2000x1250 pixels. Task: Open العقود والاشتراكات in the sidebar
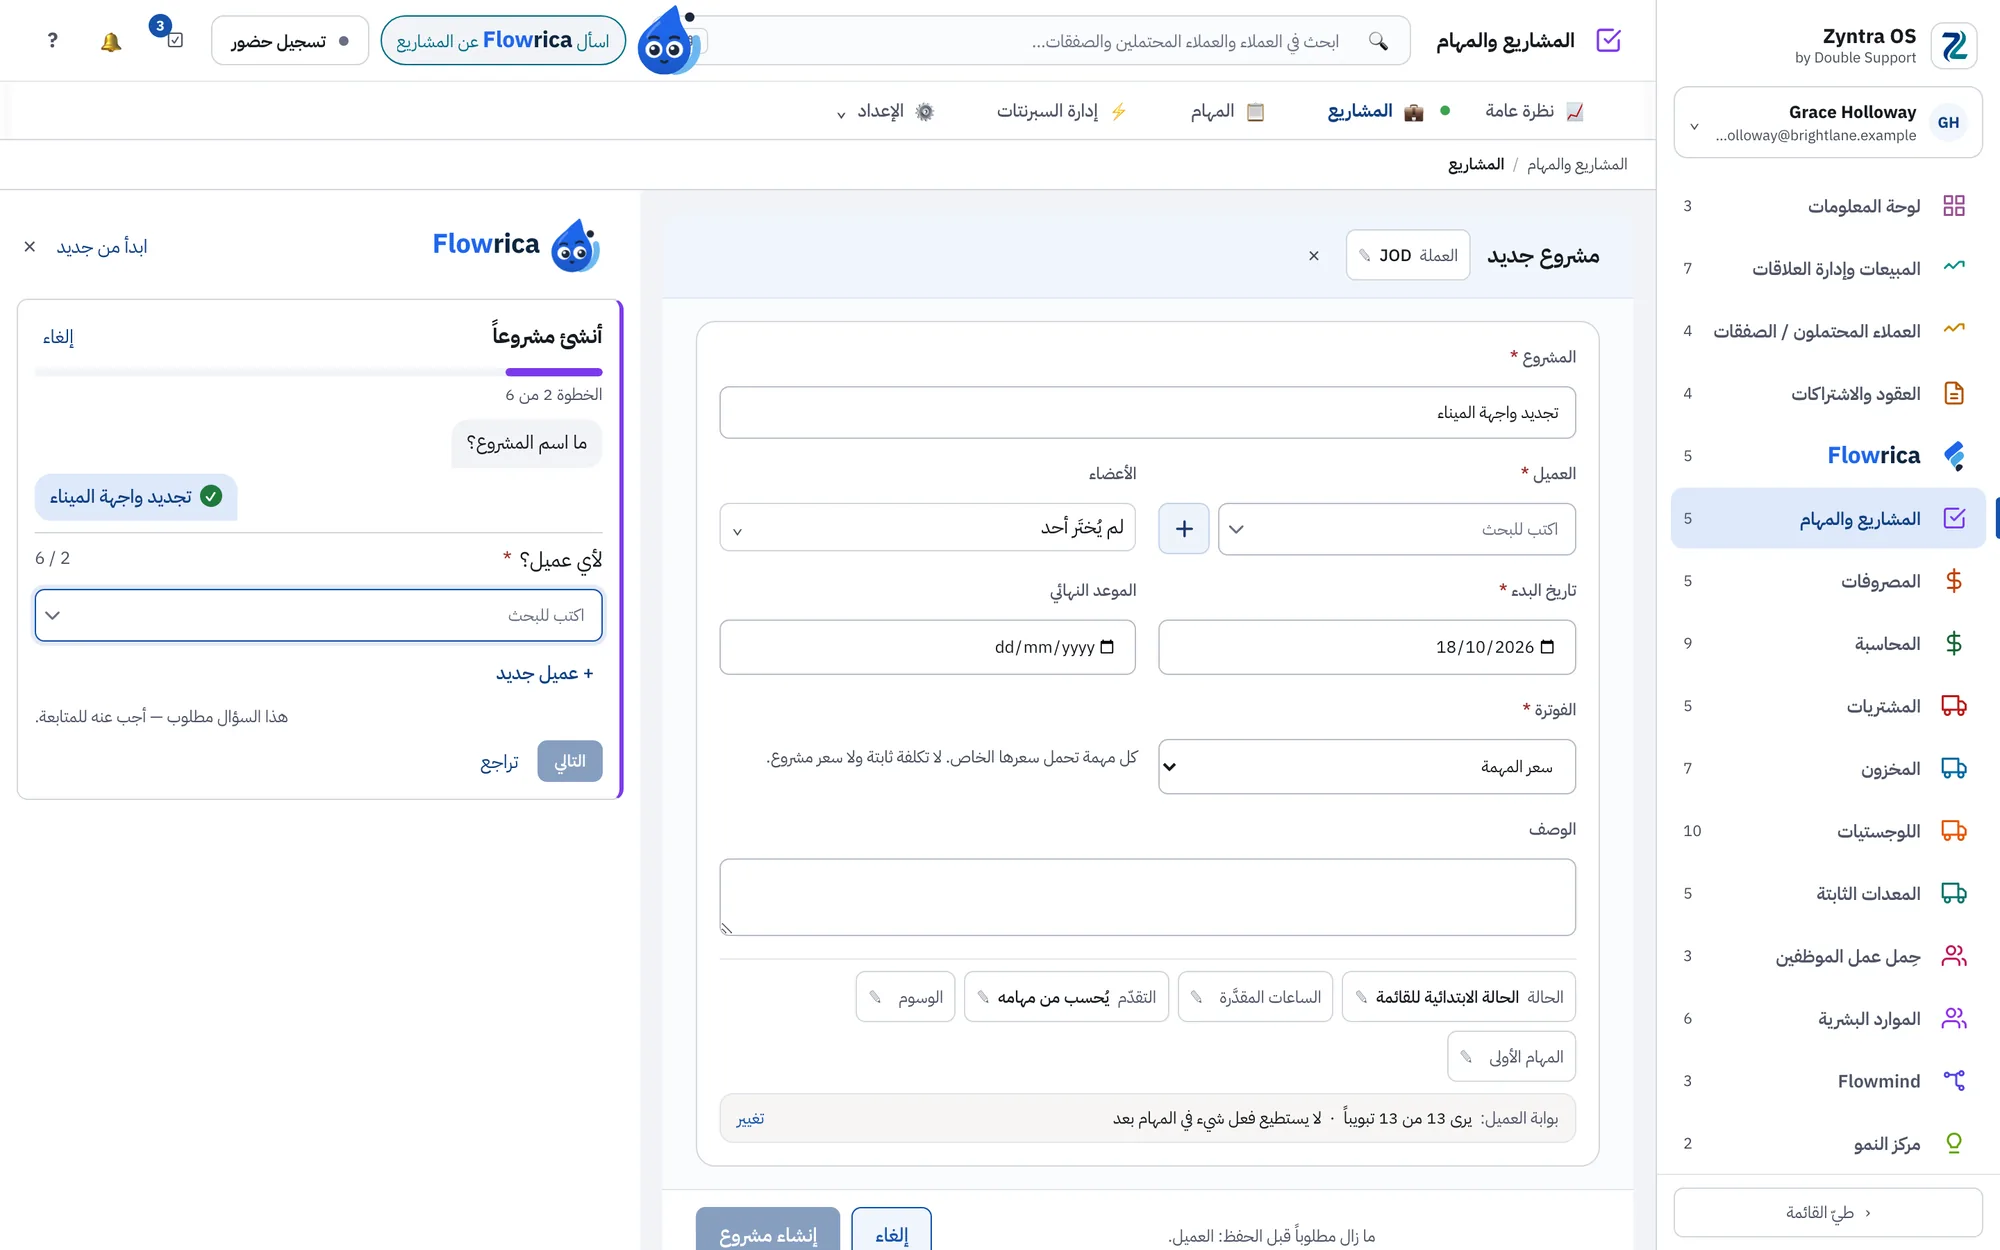pos(1827,393)
